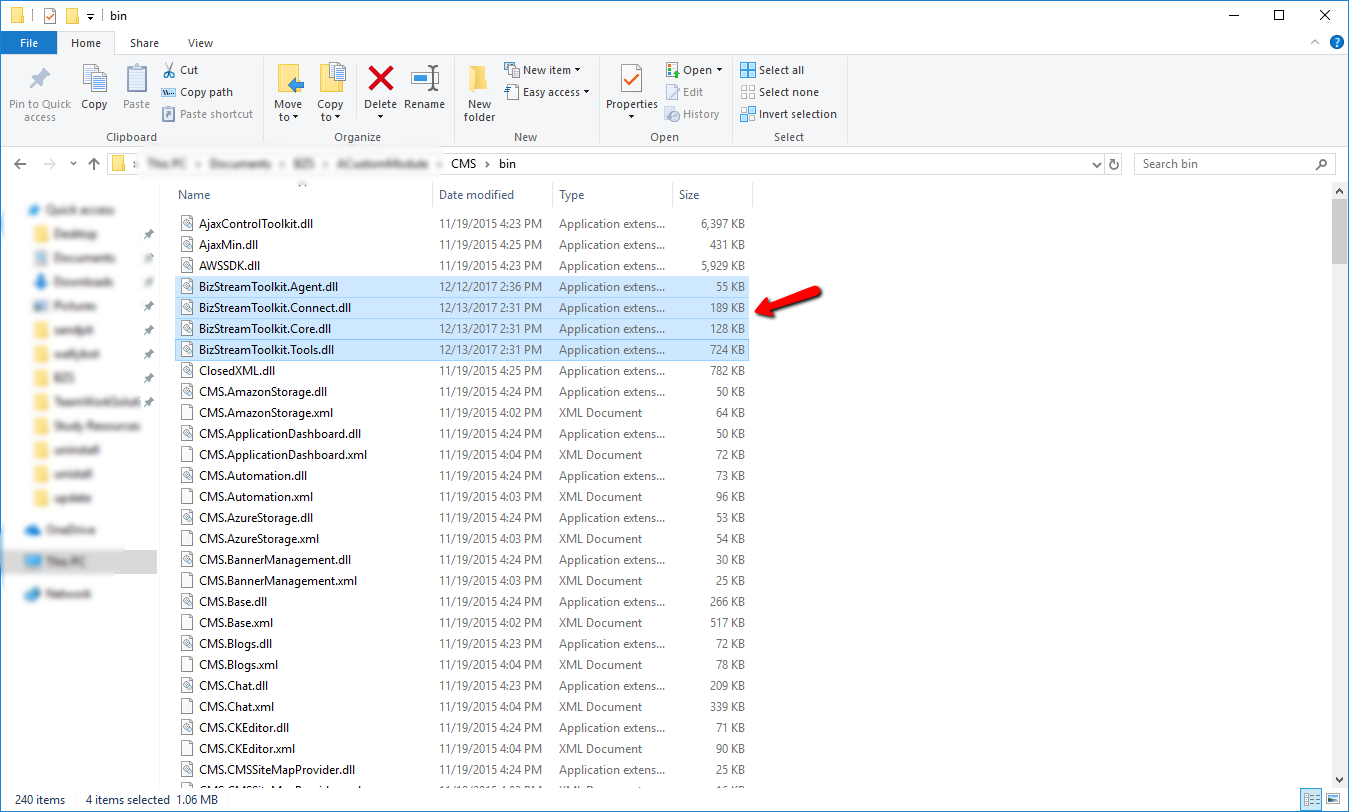Switch to details view in status bar

pyautogui.click(x=1311, y=799)
